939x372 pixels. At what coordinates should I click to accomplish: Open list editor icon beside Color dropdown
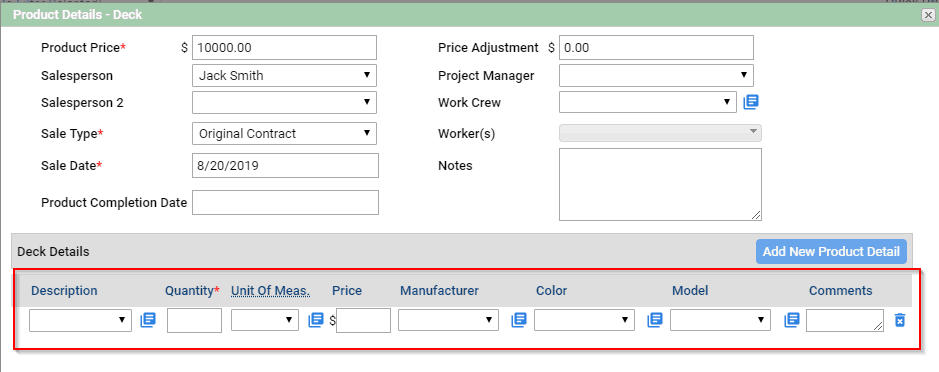(x=655, y=320)
